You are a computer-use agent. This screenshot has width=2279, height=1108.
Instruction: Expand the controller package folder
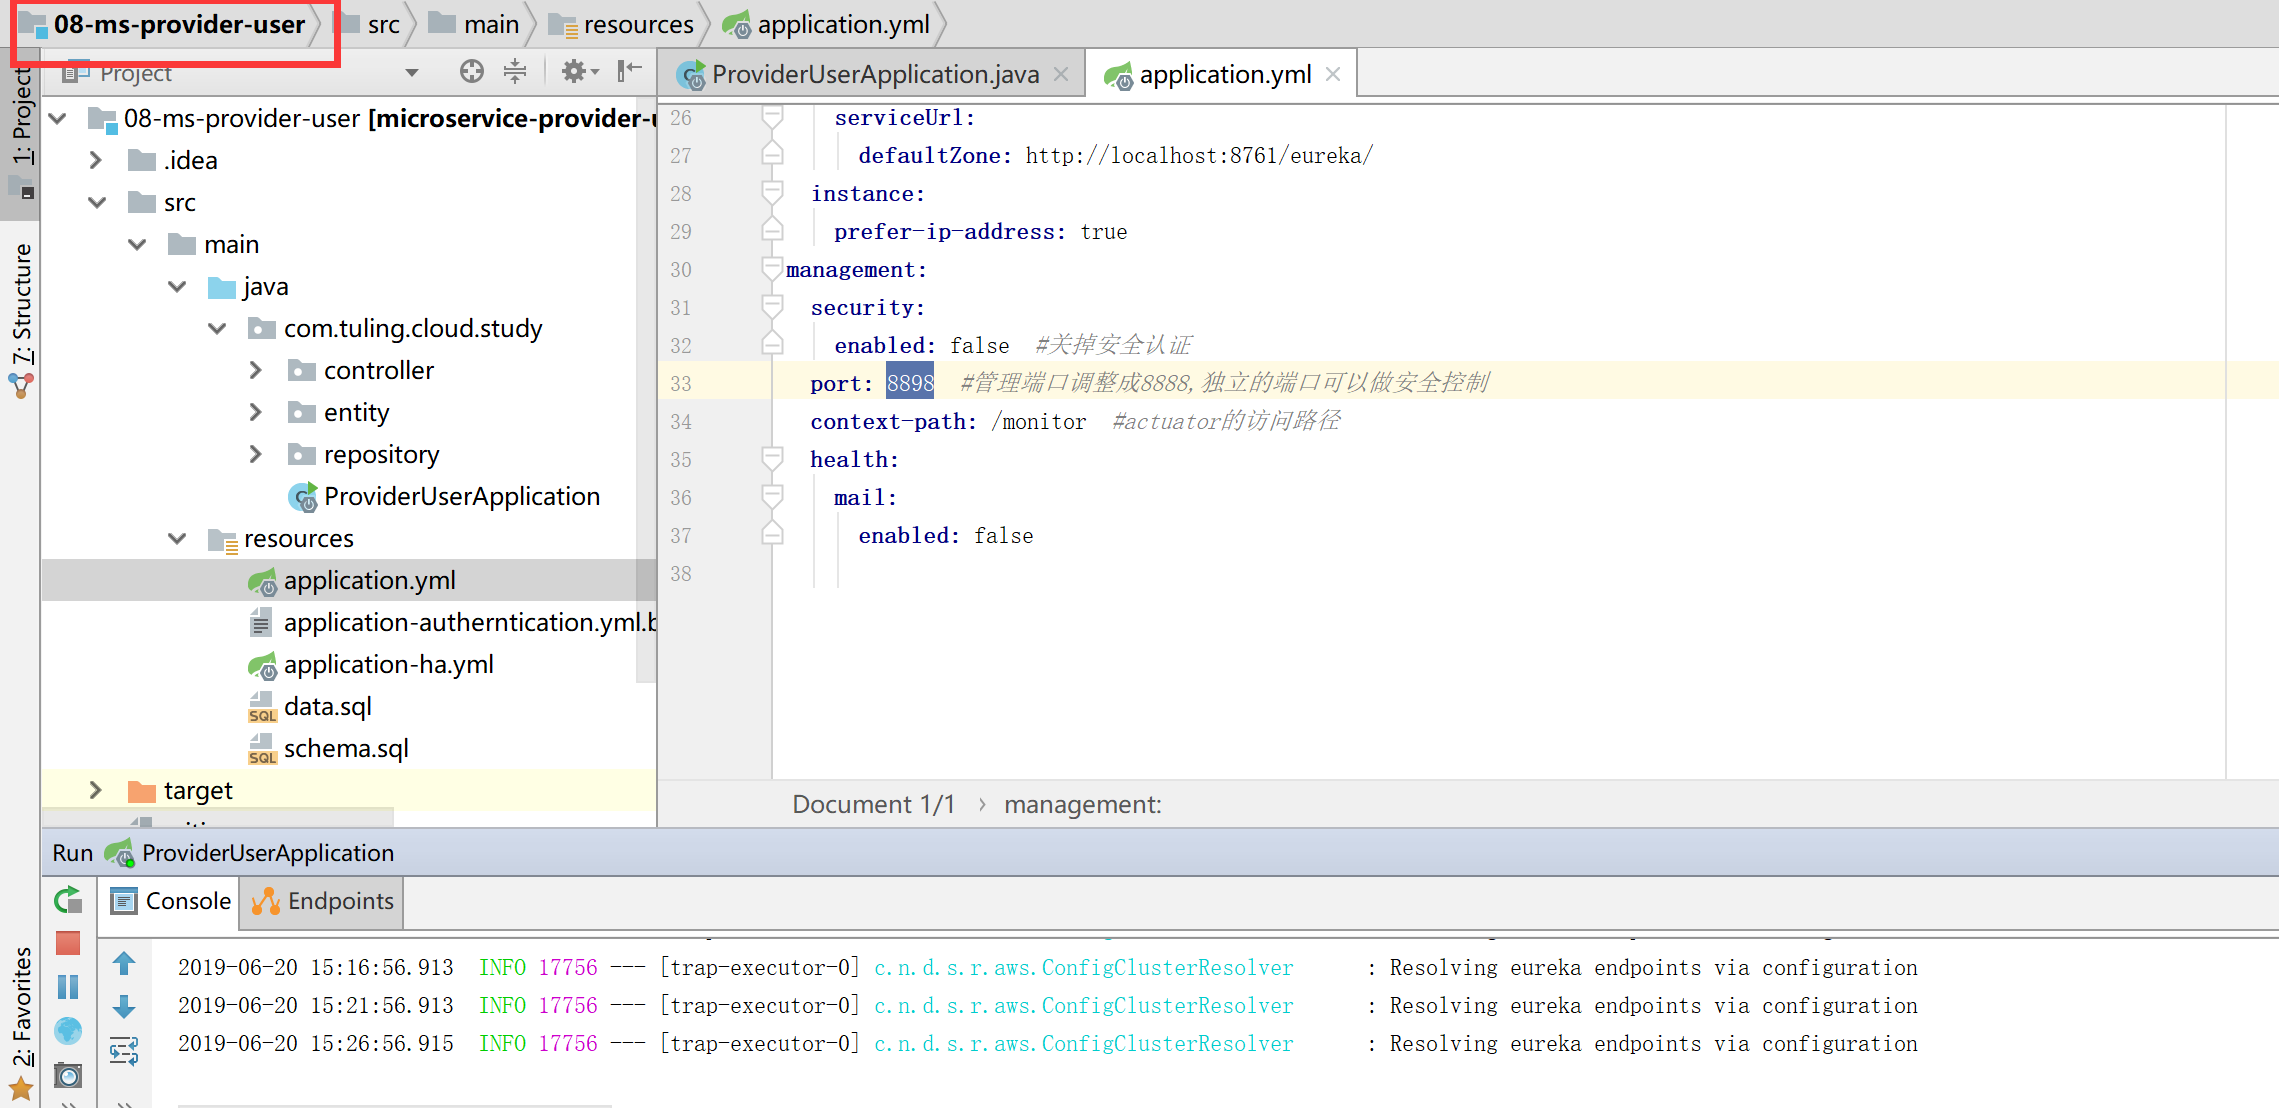(x=256, y=371)
